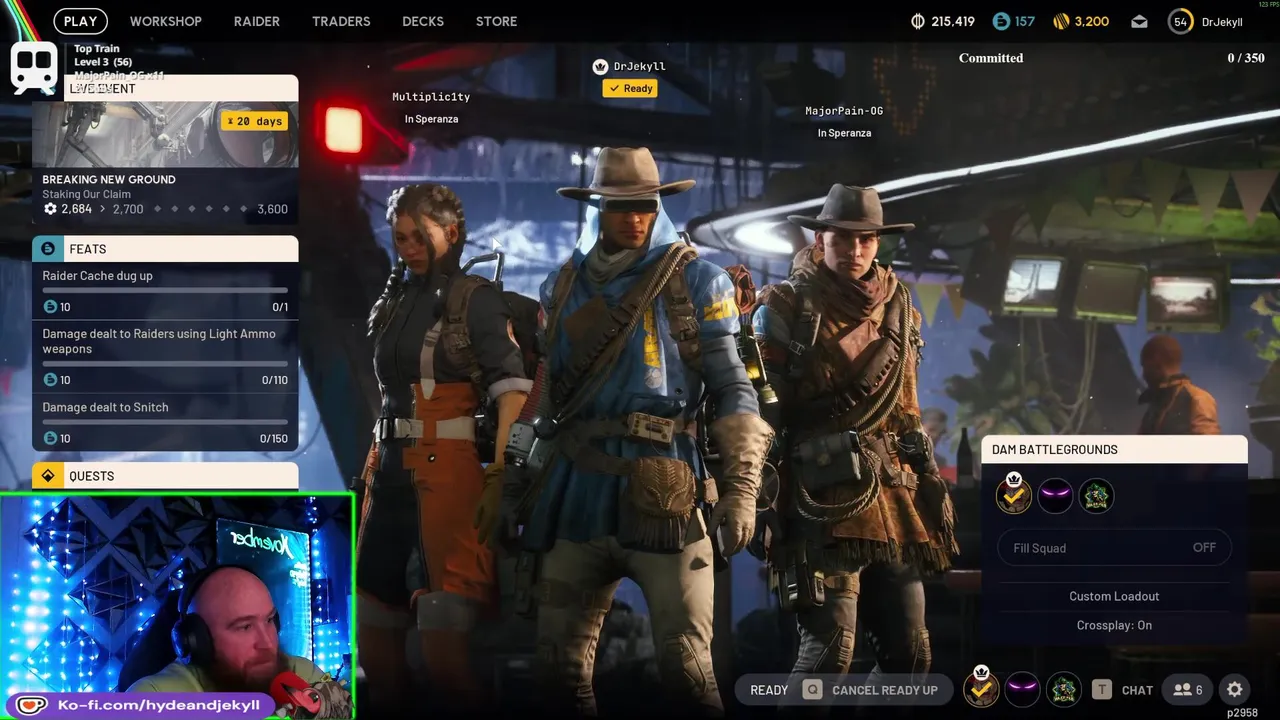The height and width of the screenshot is (720, 1280).
Task: Click the 0 / 350 counter
Action: click(1246, 58)
